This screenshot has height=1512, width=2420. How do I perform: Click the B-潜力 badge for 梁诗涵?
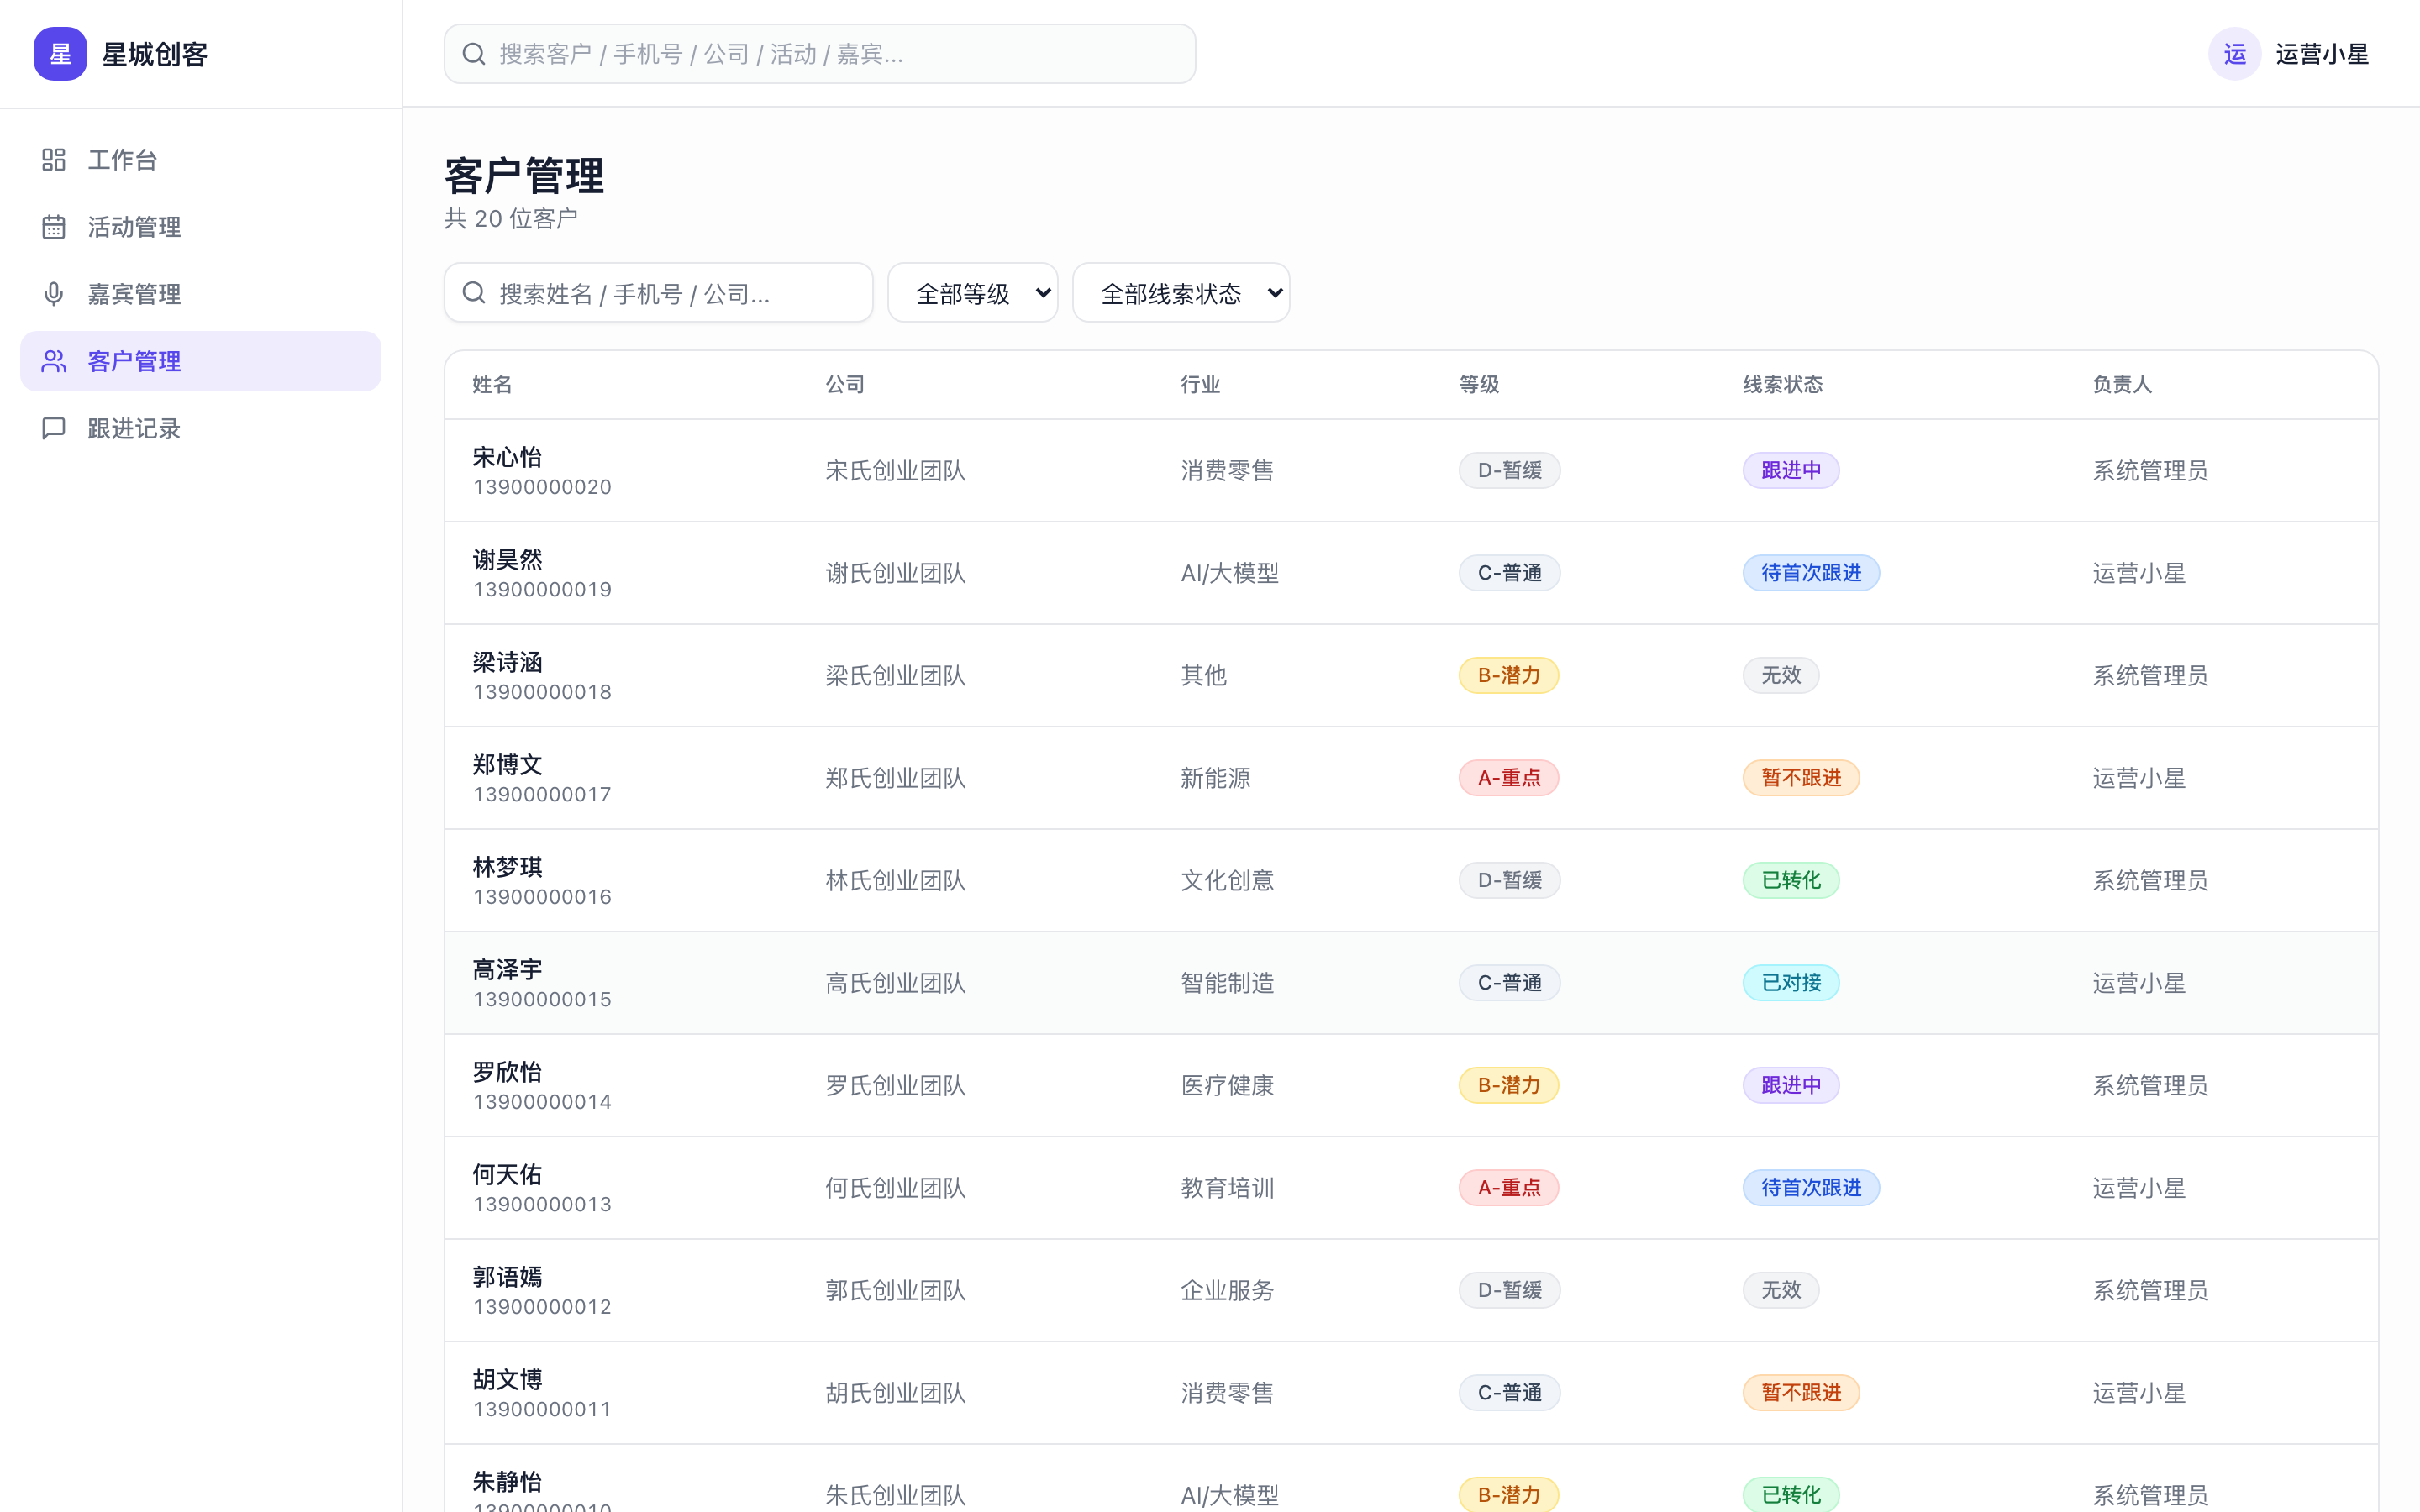[1508, 675]
